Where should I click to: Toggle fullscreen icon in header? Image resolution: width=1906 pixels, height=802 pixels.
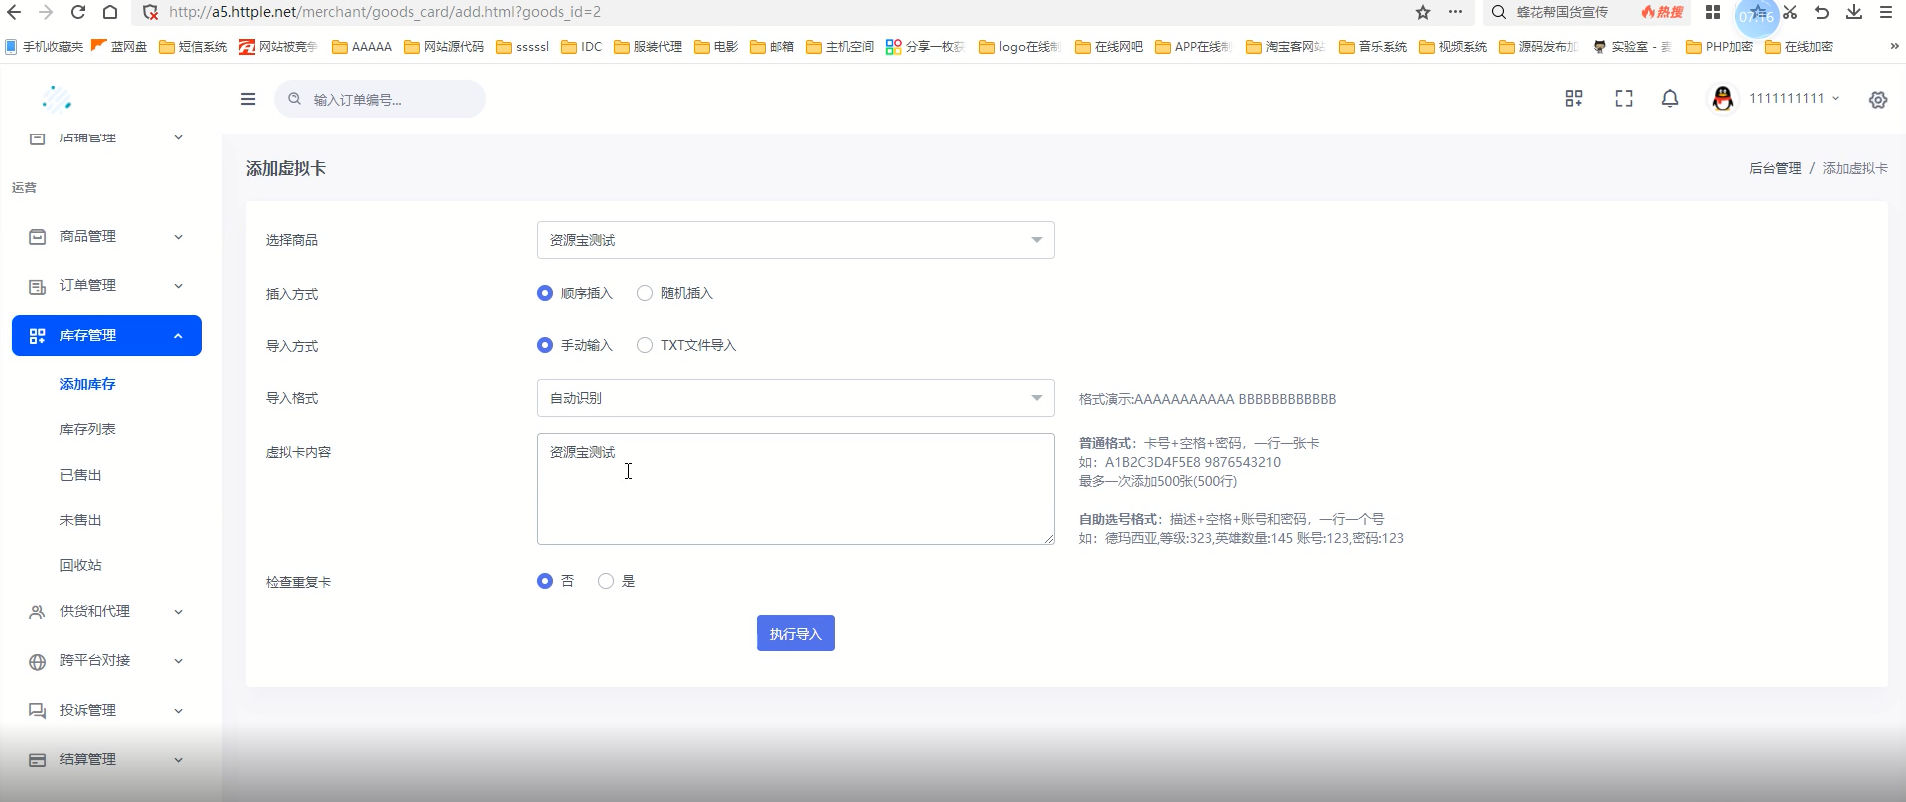click(x=1624, y=98)
